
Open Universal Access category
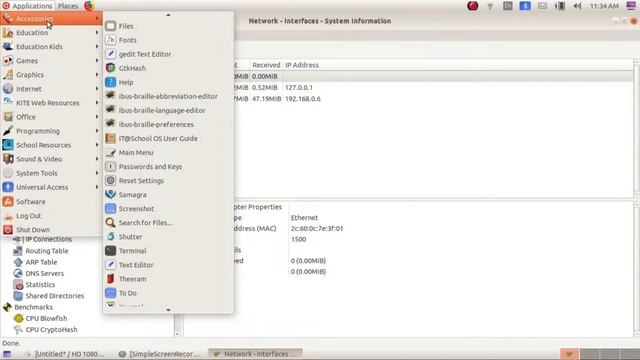point(51,187)
